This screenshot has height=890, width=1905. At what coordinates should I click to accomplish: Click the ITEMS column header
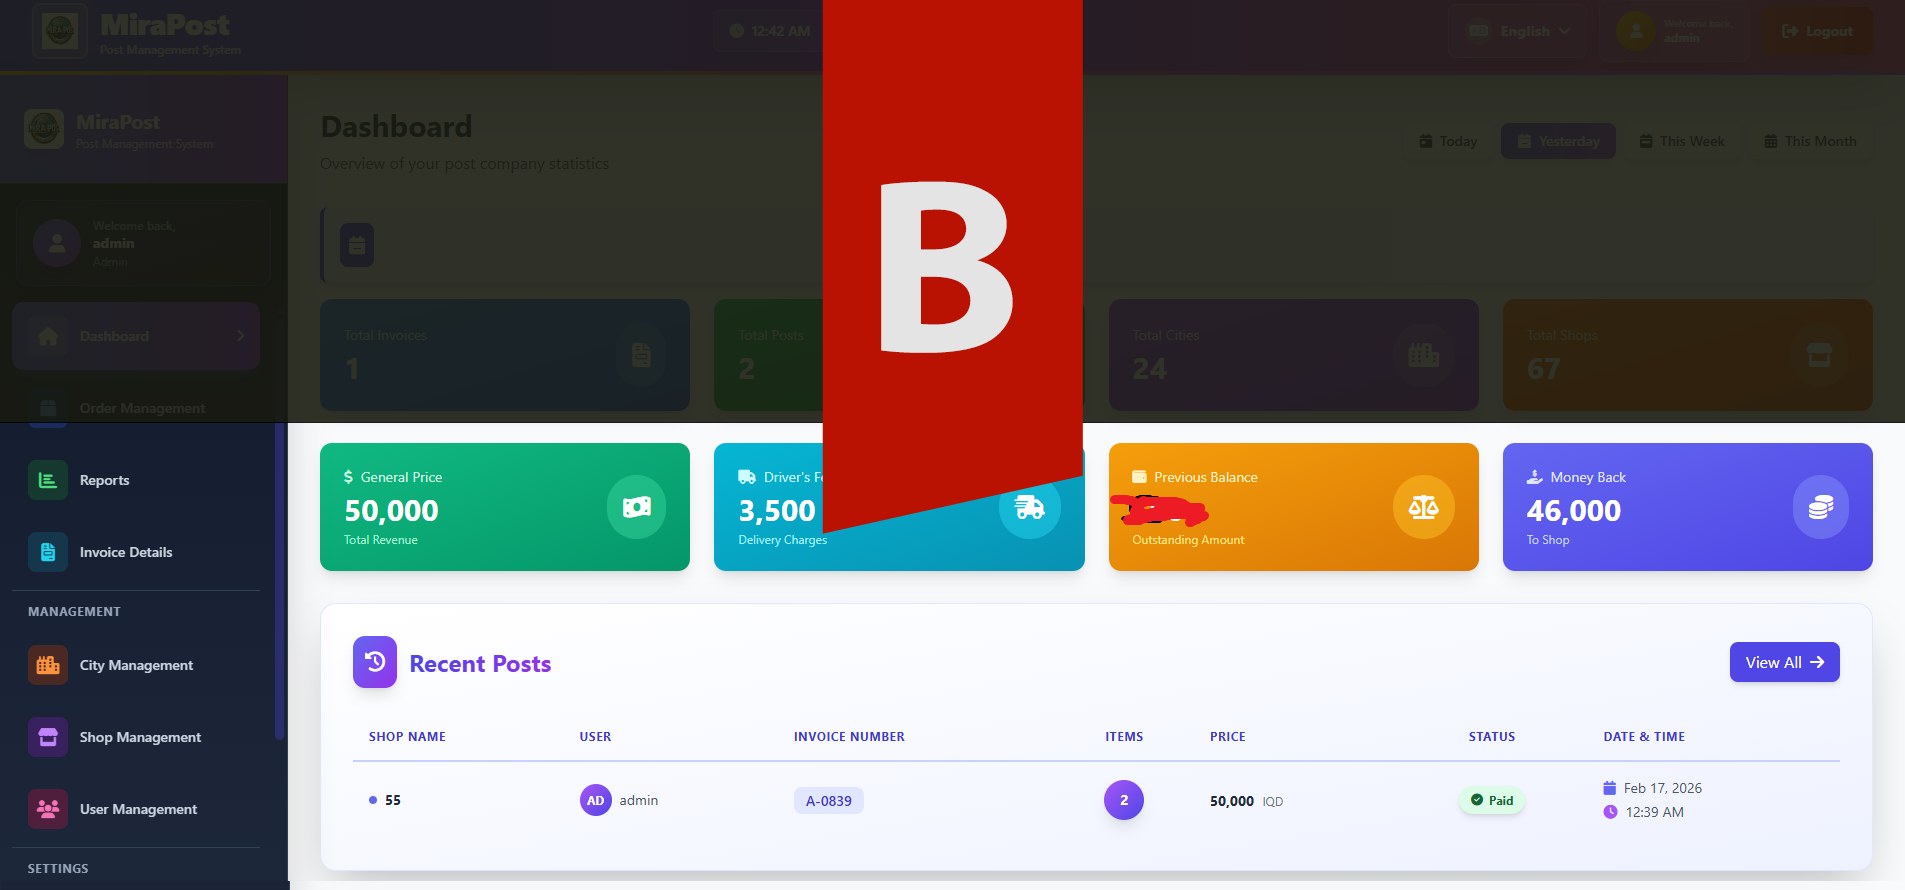click(1124, 737)
